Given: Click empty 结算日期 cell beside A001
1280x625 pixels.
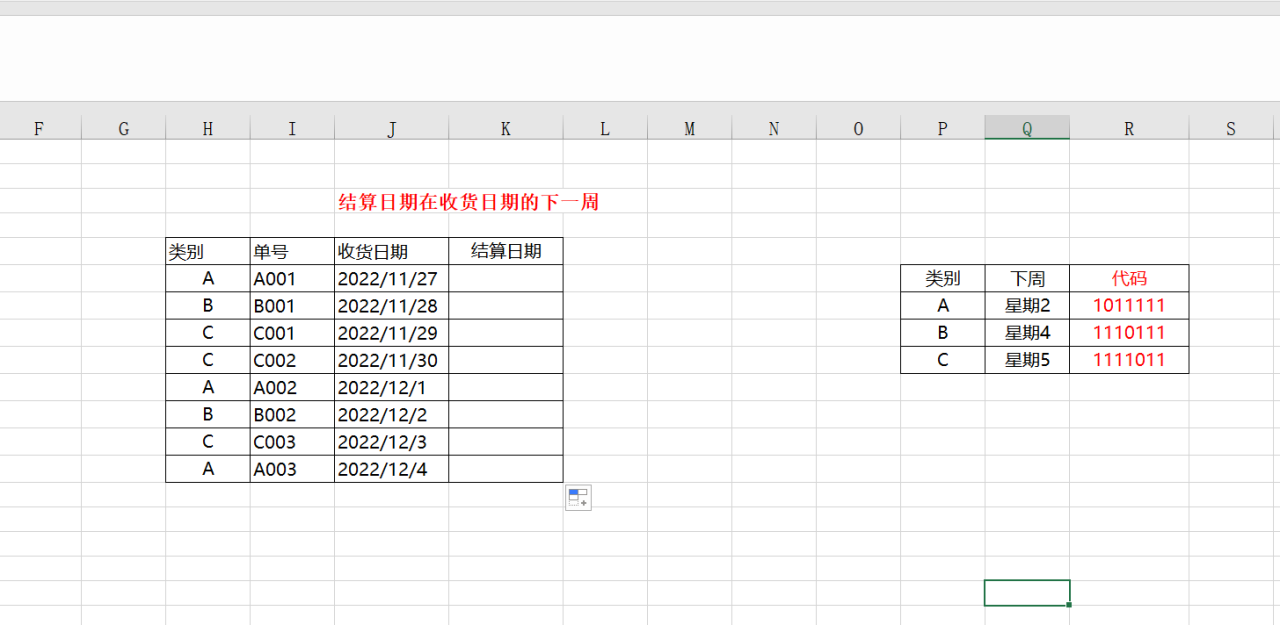Looking at the screenshot, I should click(506, 278).
